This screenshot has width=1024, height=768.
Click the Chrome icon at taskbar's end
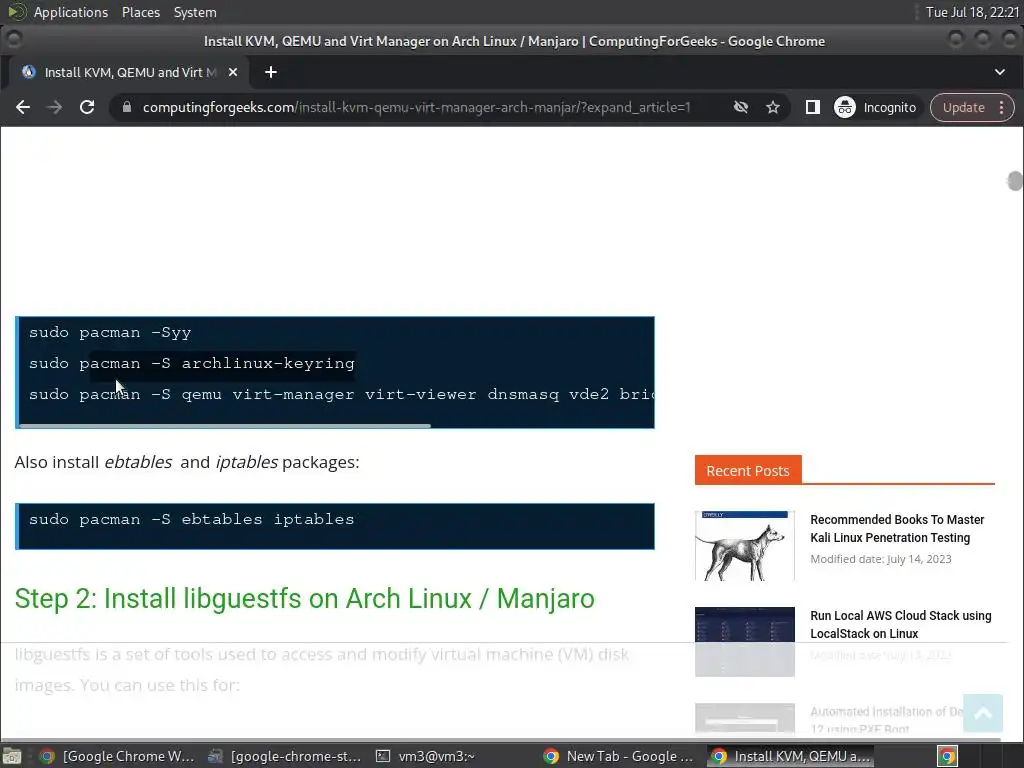point(947,756)
